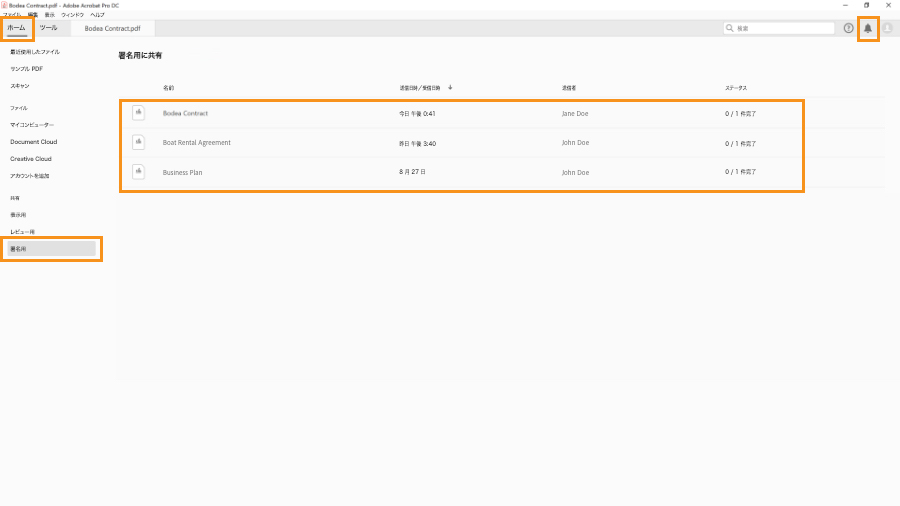Open the Business Plan row name

point(183,172)
